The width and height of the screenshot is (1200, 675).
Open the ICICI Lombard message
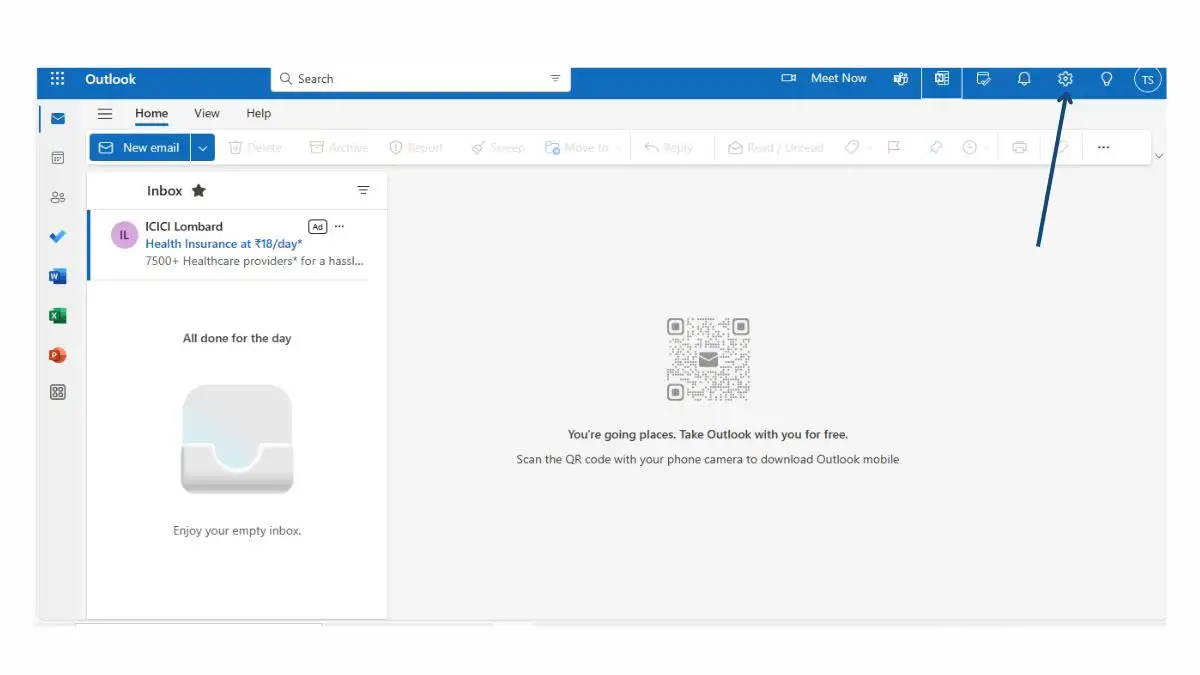coord(228,245)
